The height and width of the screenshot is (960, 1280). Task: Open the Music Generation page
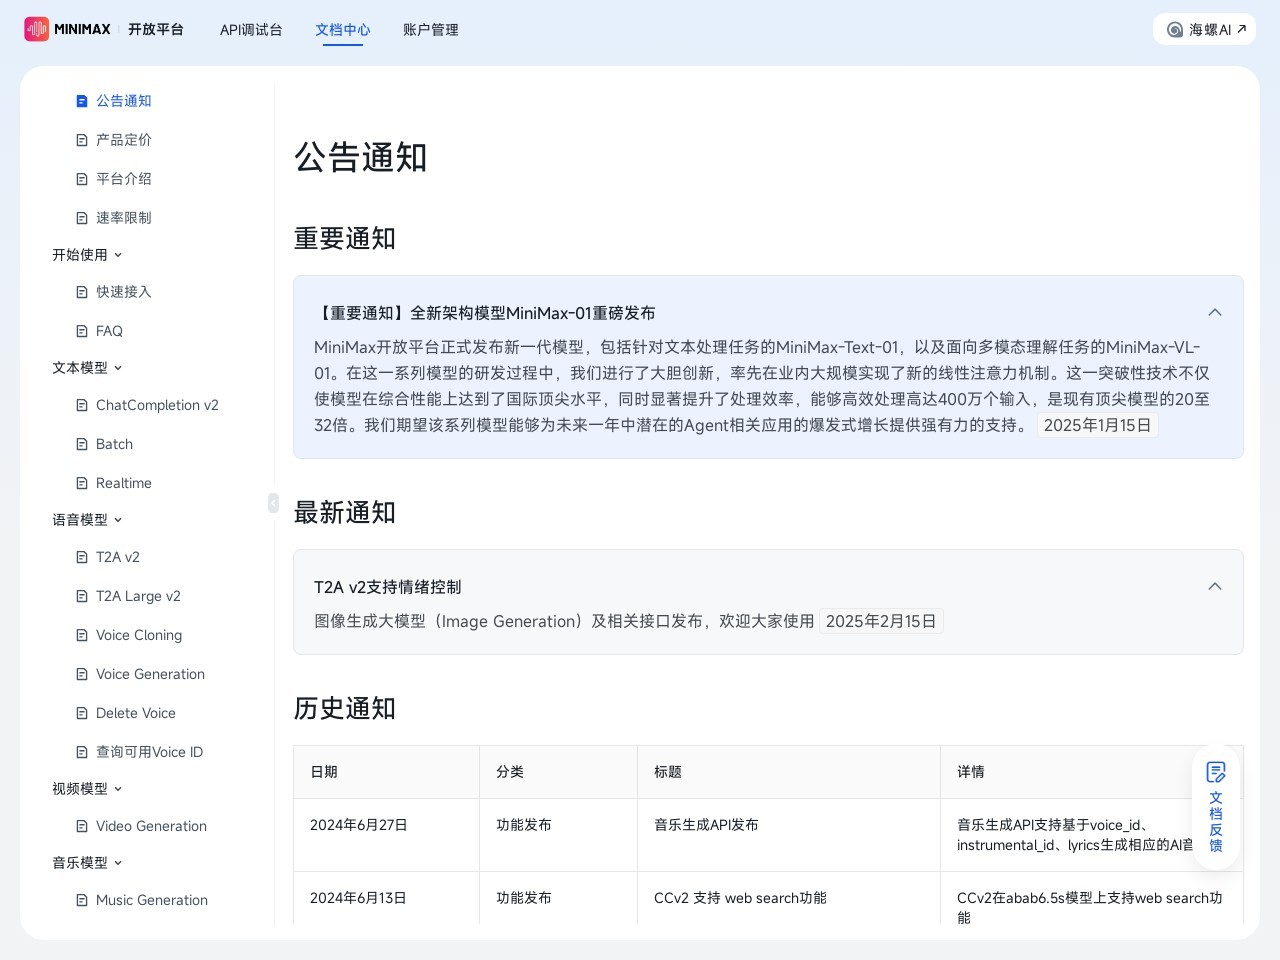[x=152, y=900]
